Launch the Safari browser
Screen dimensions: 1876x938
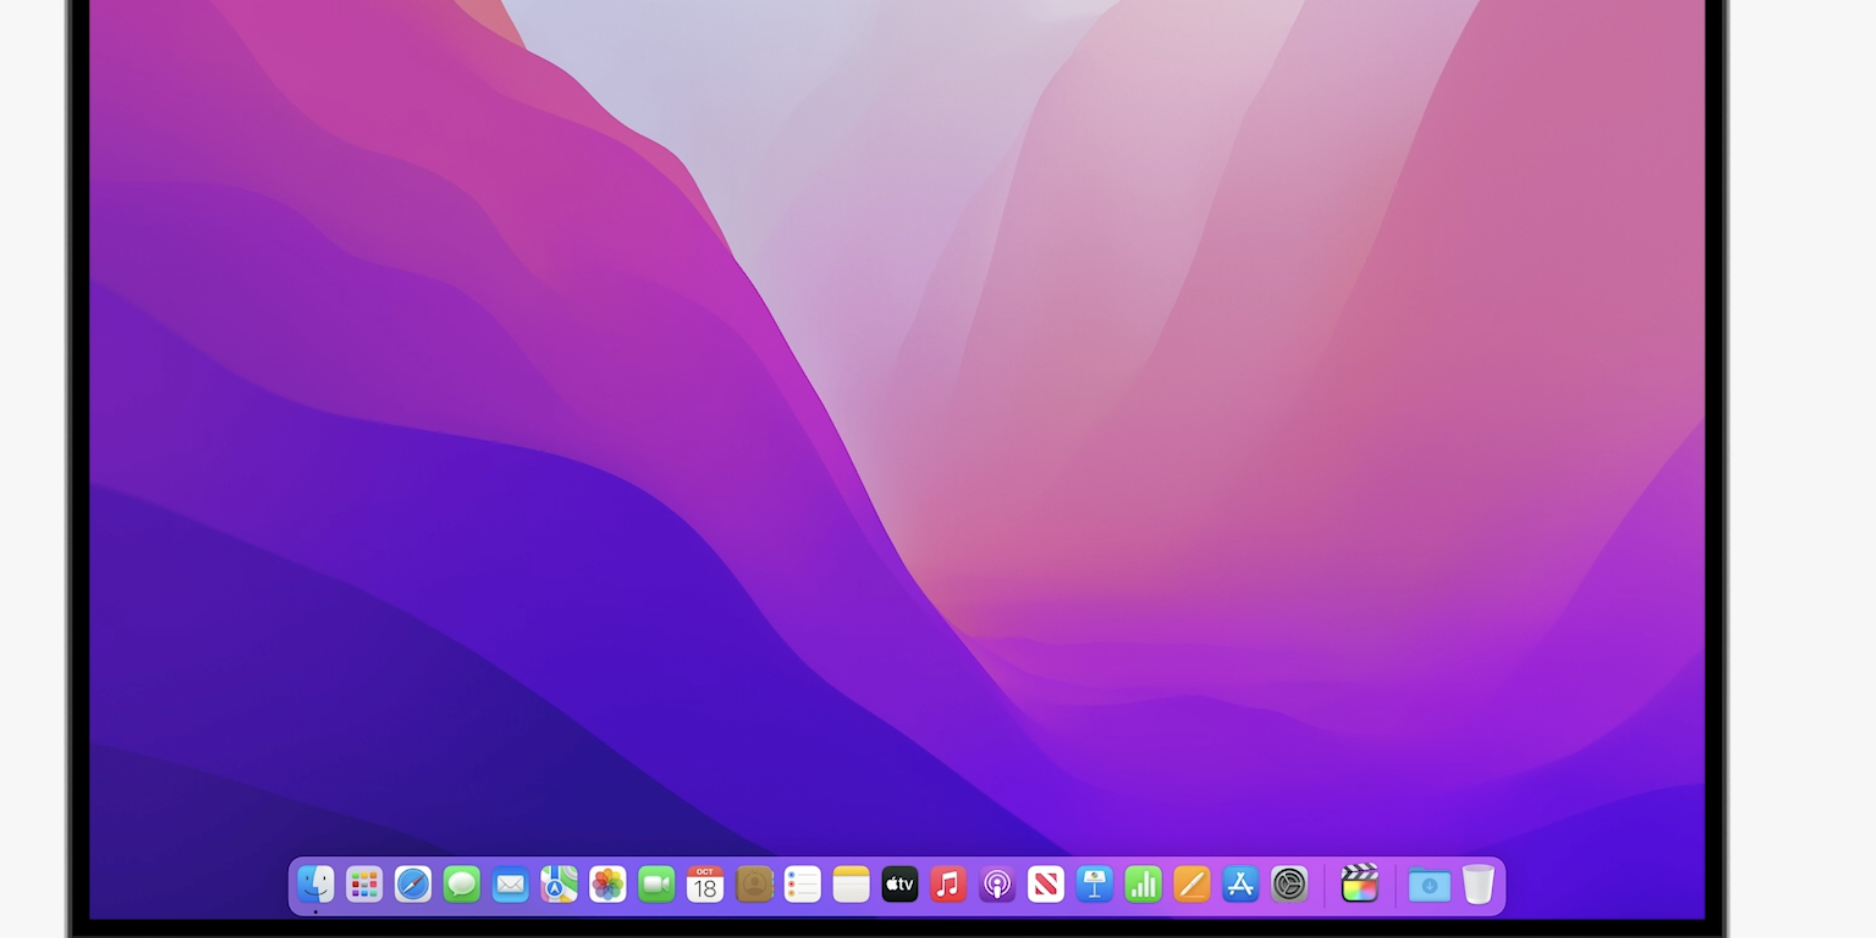[413, 884]
